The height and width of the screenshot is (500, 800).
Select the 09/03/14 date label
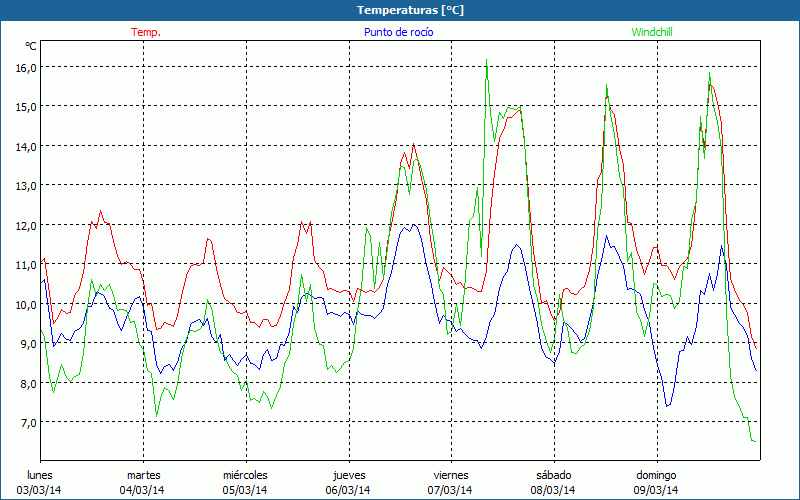pos(656,490)
